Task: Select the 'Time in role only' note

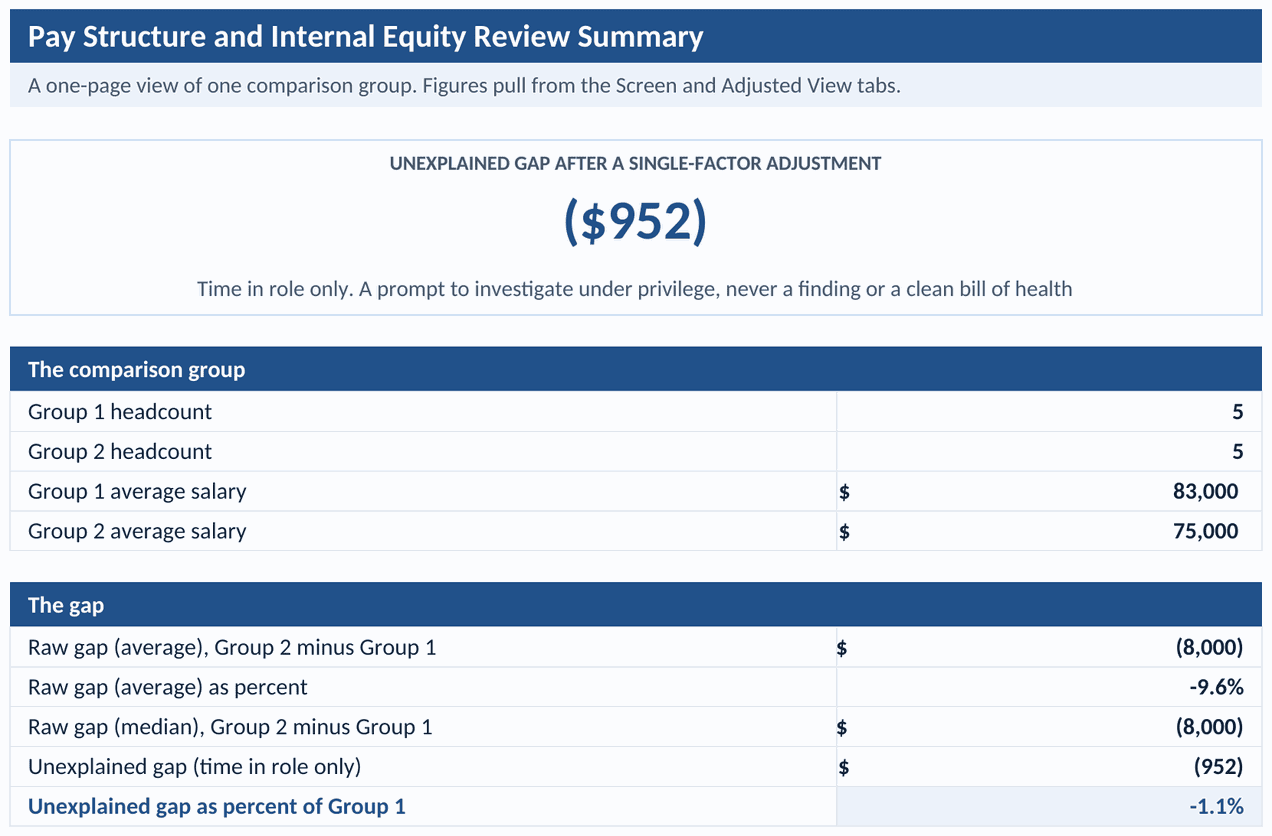Action: pyautogui.click(x=635, y=289)
